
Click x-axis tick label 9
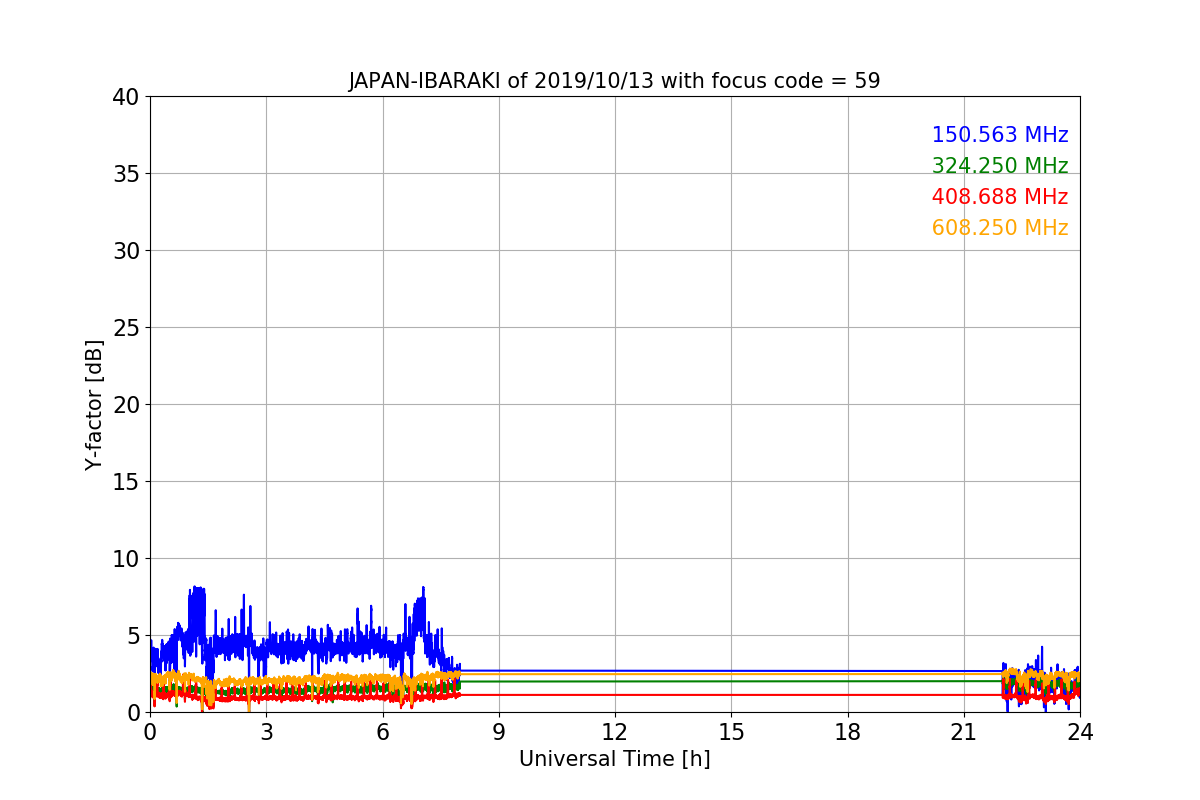[499, 731]
